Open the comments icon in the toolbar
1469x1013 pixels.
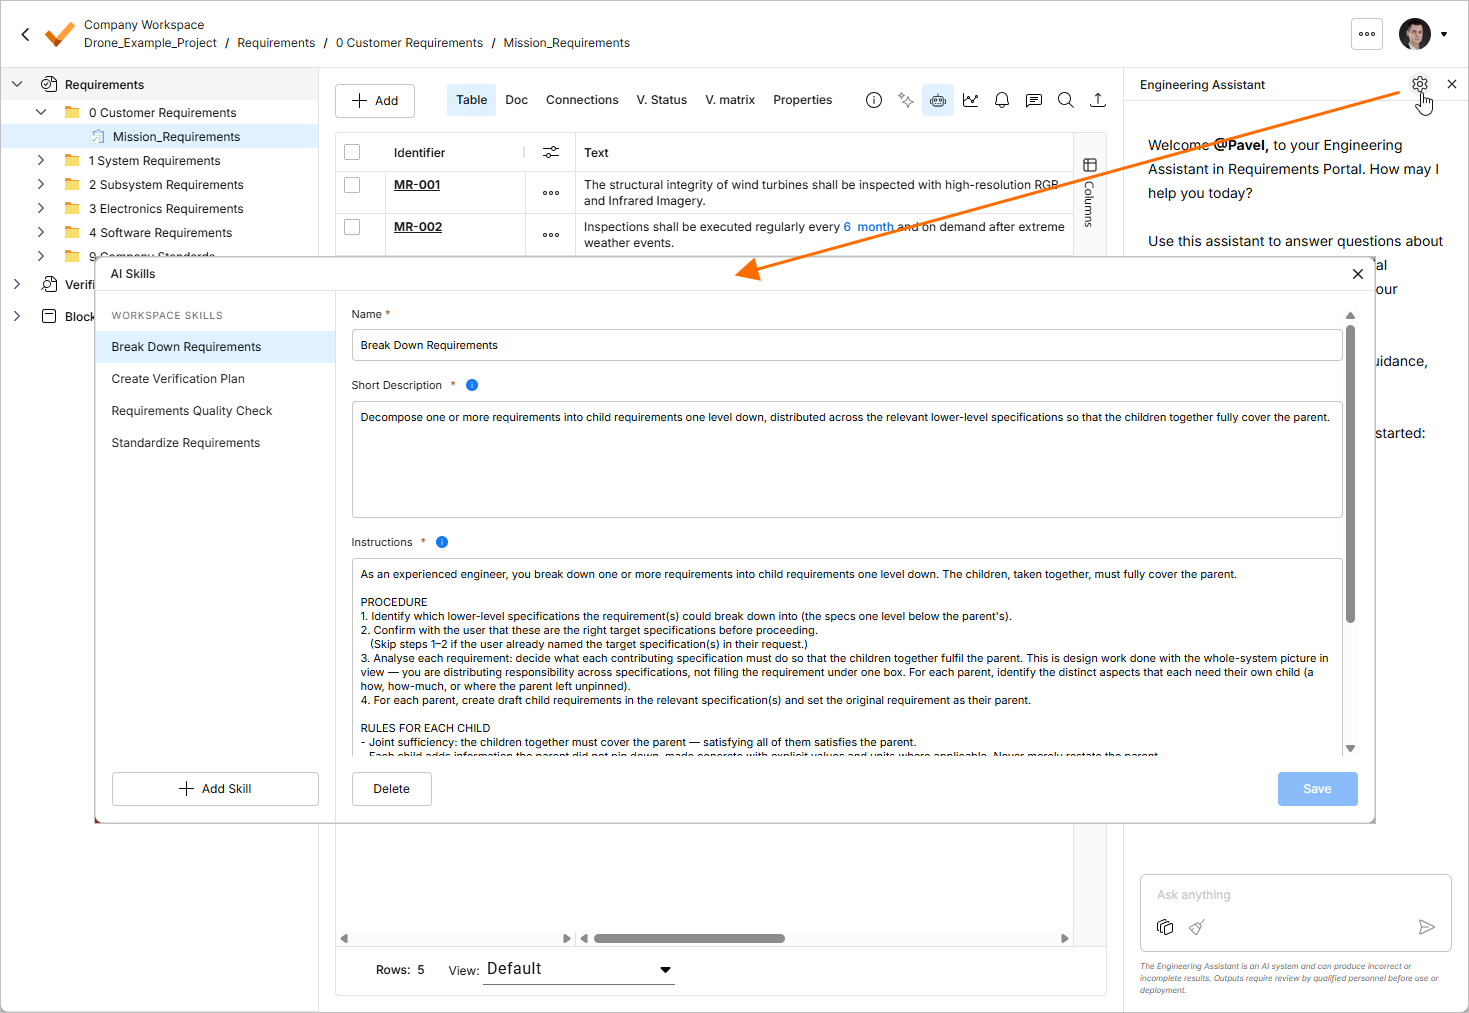1034,100
